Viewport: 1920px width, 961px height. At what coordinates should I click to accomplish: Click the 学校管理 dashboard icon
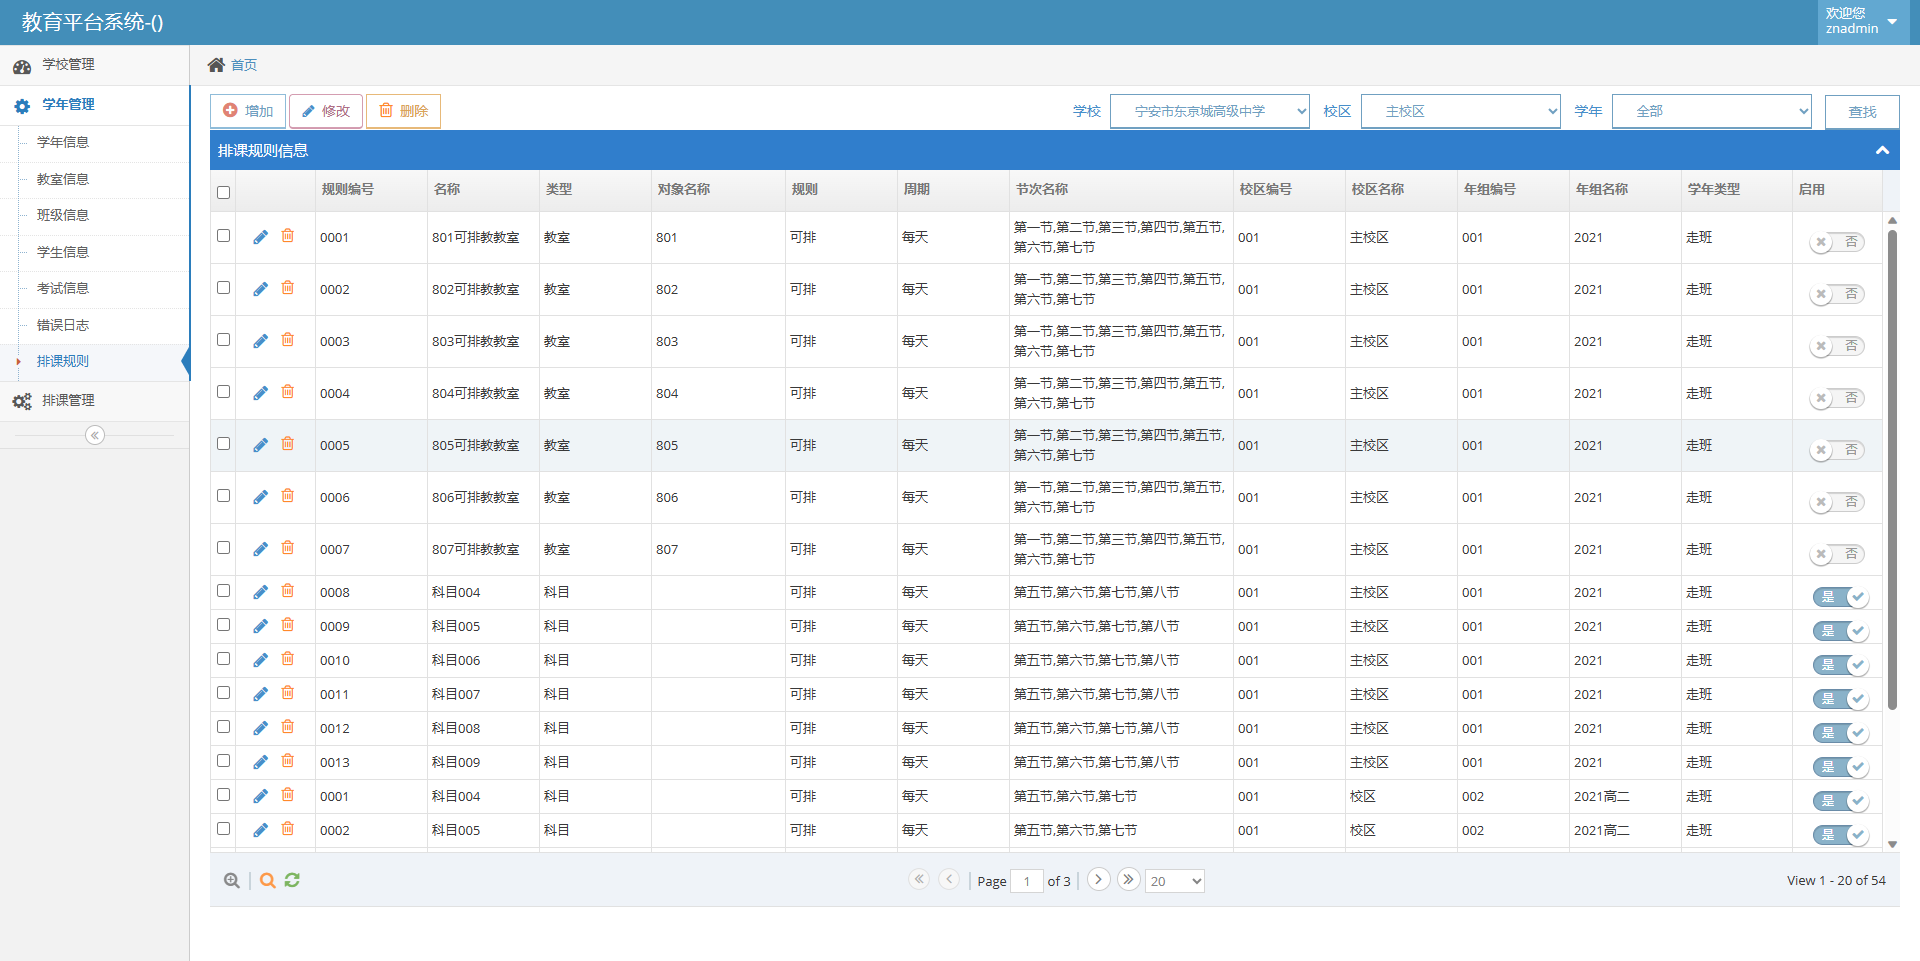[x=22, y=66]
